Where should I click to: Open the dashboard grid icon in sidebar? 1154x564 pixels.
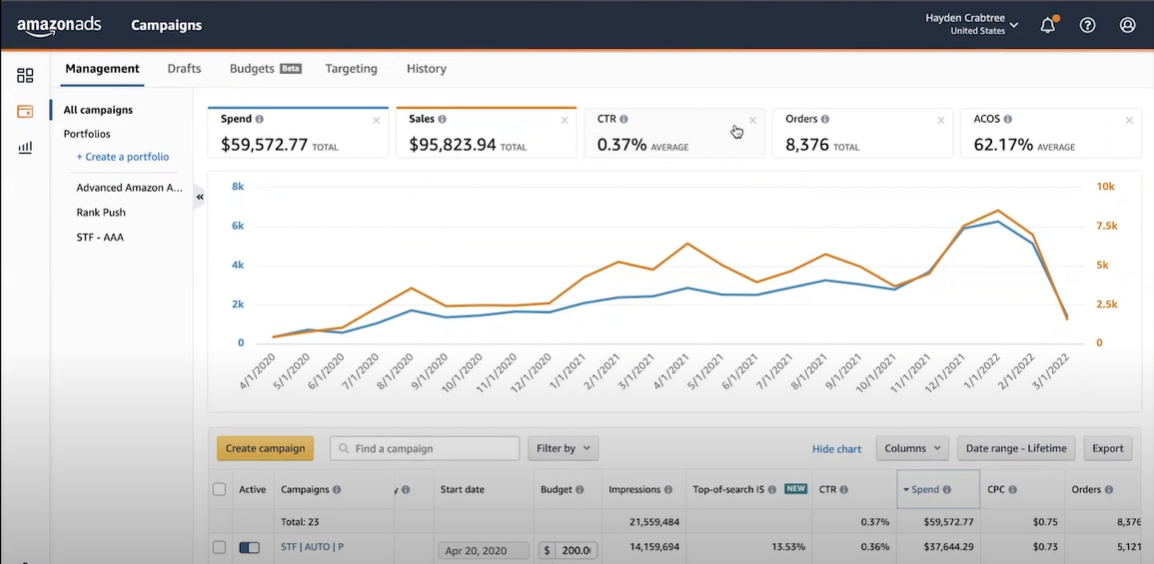click(x=25, y=75)
